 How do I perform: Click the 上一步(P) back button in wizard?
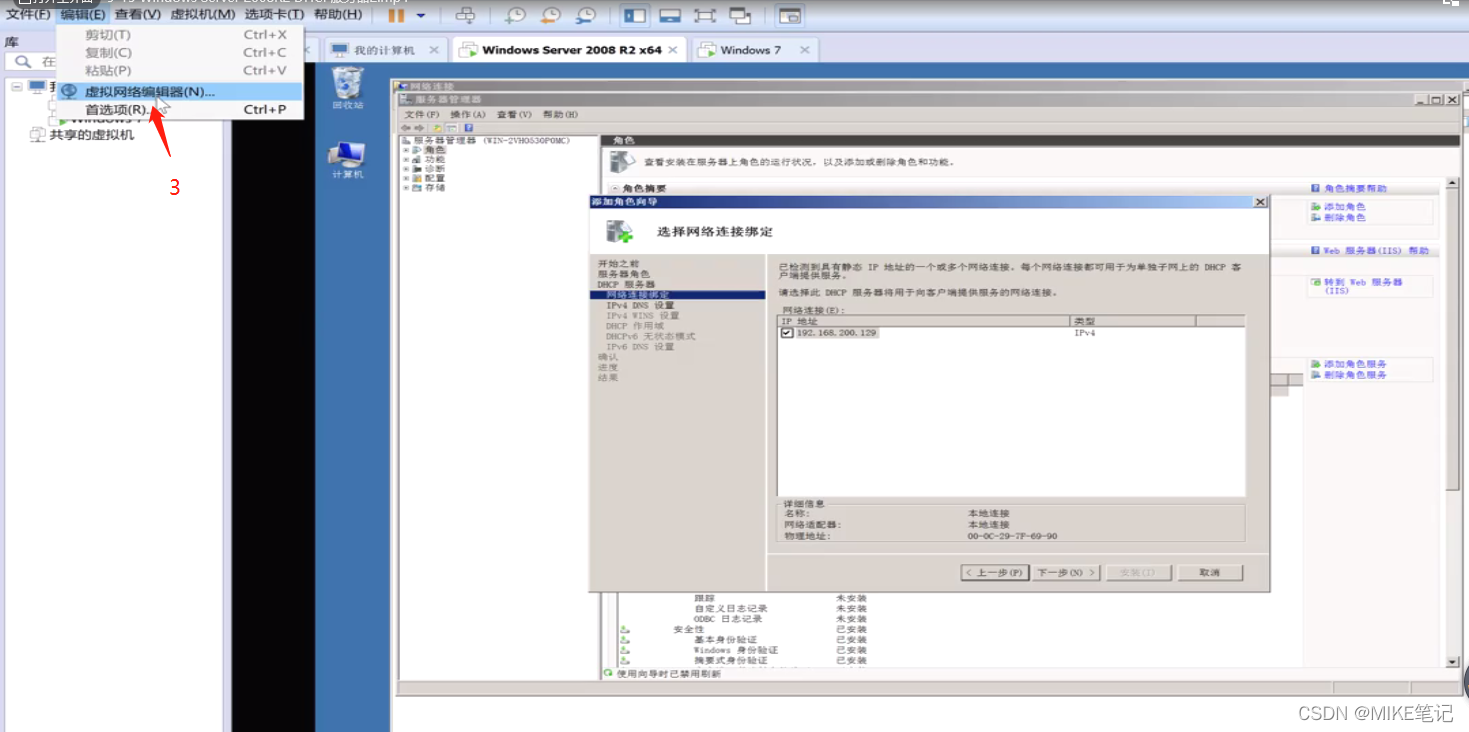tap(994, 573)
